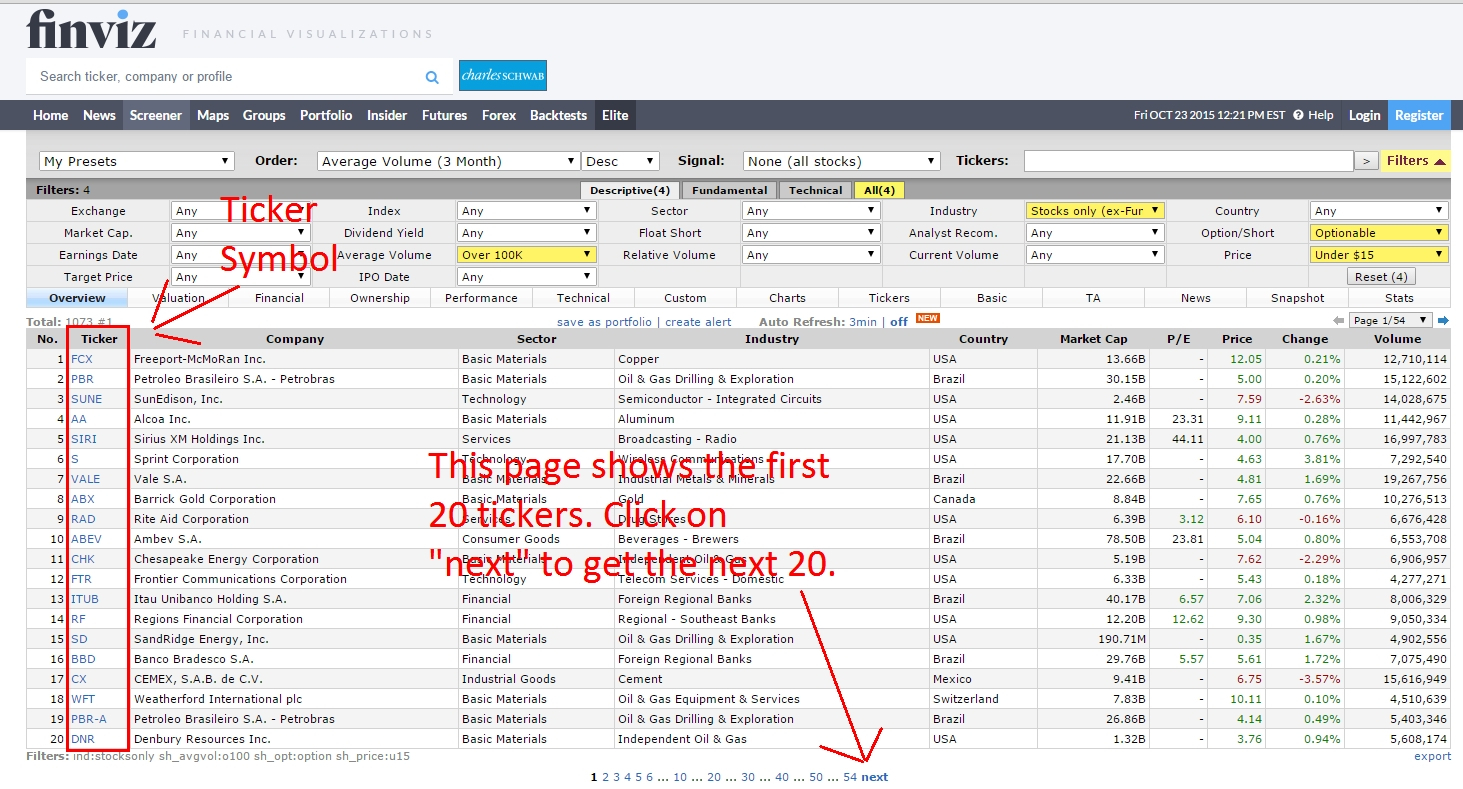
Task: Open the Maps menu item
Action: tap(213, 115)
